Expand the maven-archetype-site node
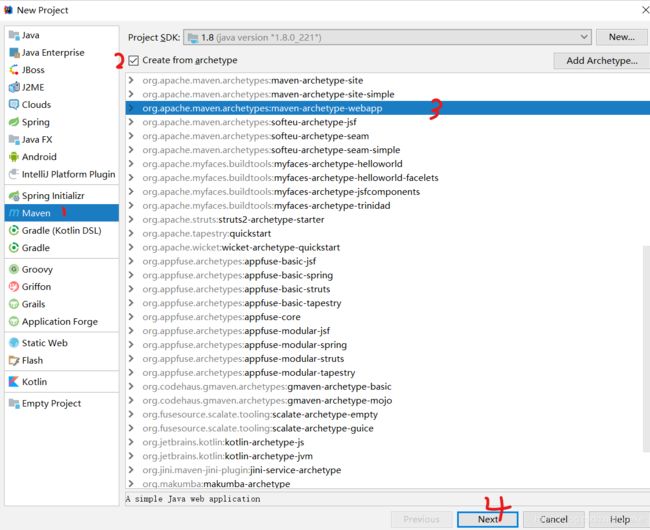 pyautogui.click(x=131, y=80)
